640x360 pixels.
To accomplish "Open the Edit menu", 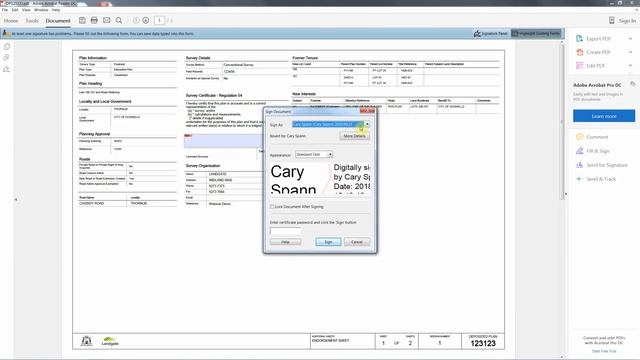I will click(15, 10).
